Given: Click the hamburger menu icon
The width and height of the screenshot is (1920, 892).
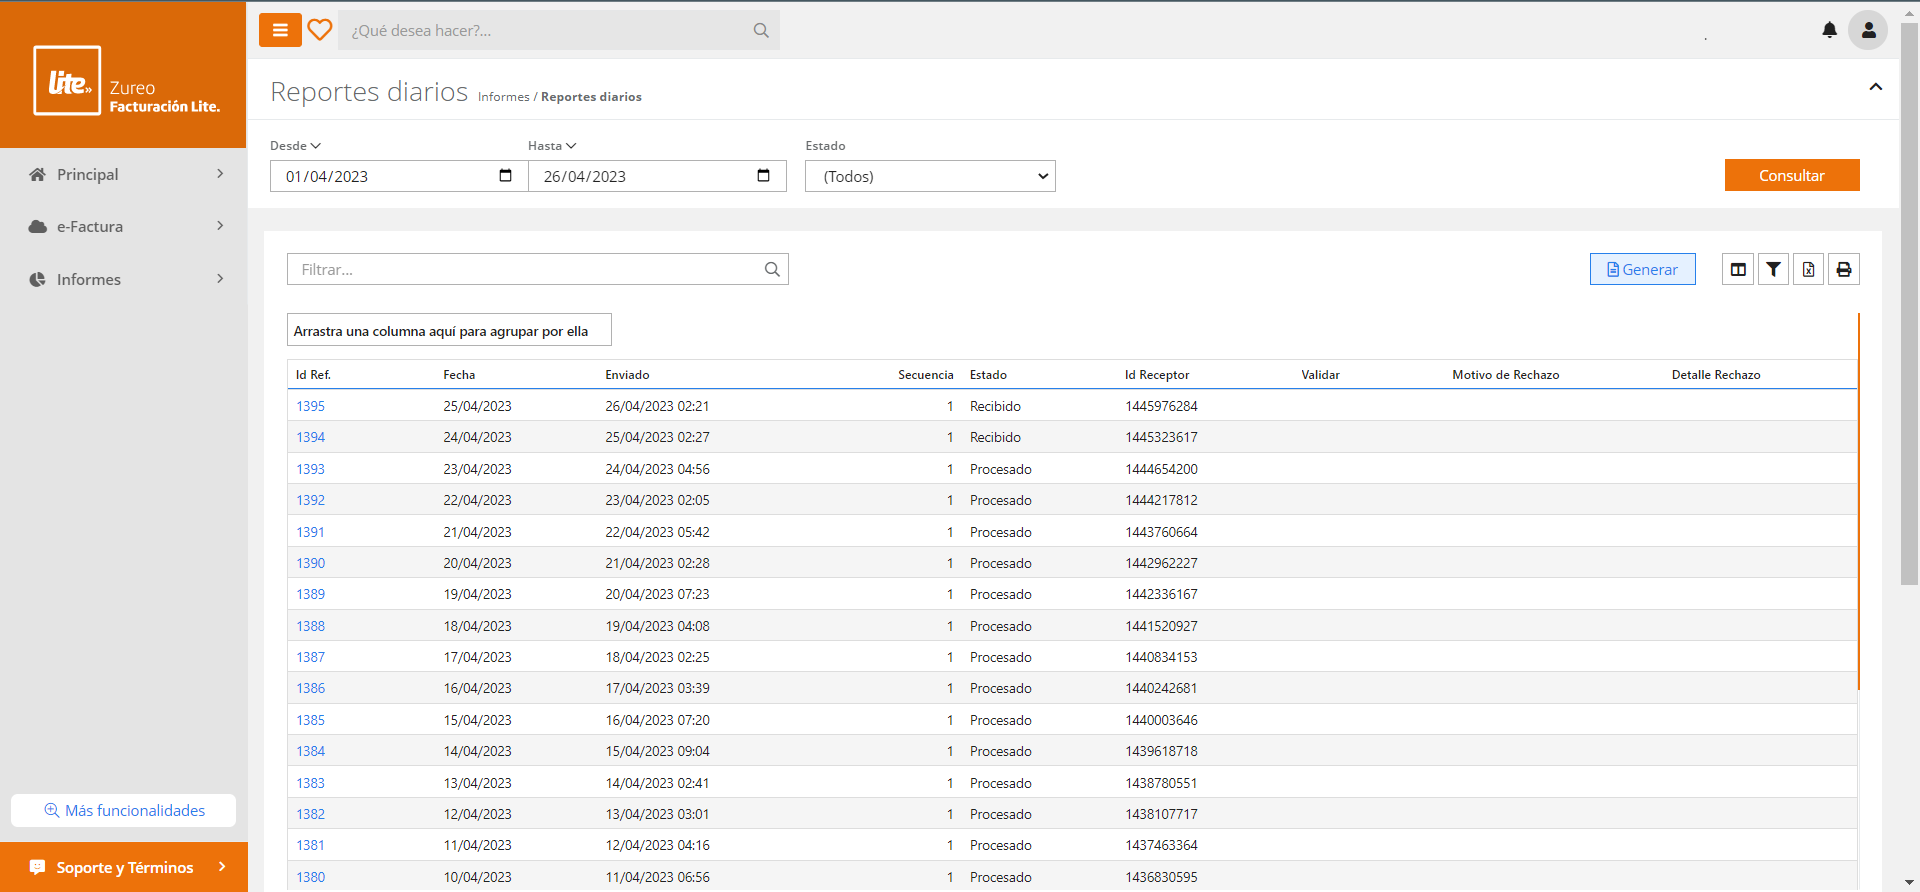Looking at the screenshot, I should [x=280, y=30].
